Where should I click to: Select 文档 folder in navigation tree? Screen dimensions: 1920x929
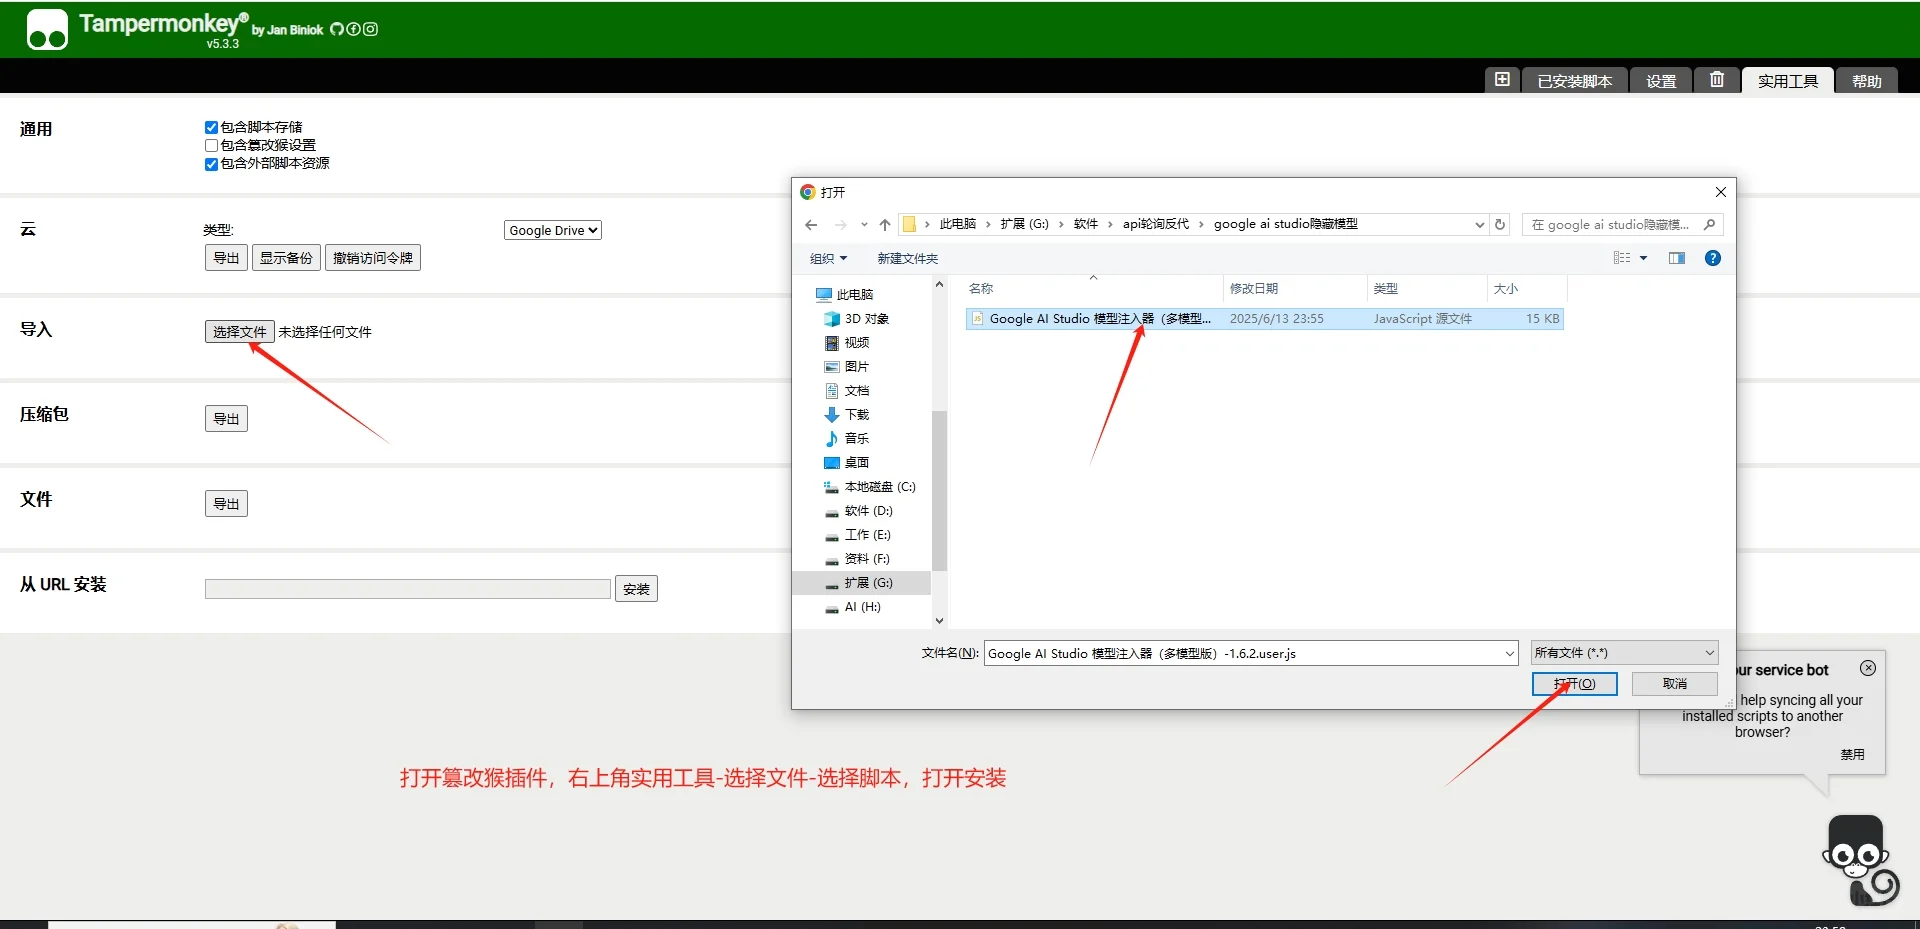pyautogui.click(x=847, y=391)
